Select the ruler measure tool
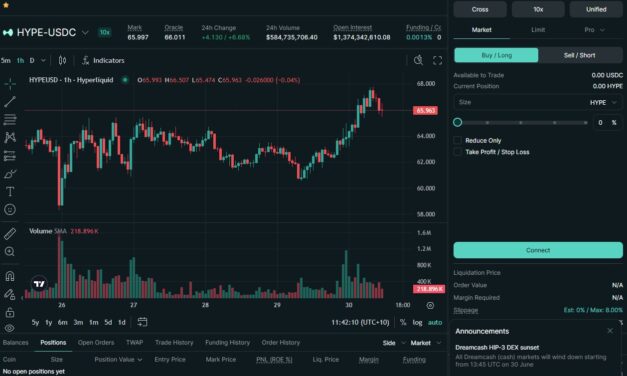 (x=10, y=234)
